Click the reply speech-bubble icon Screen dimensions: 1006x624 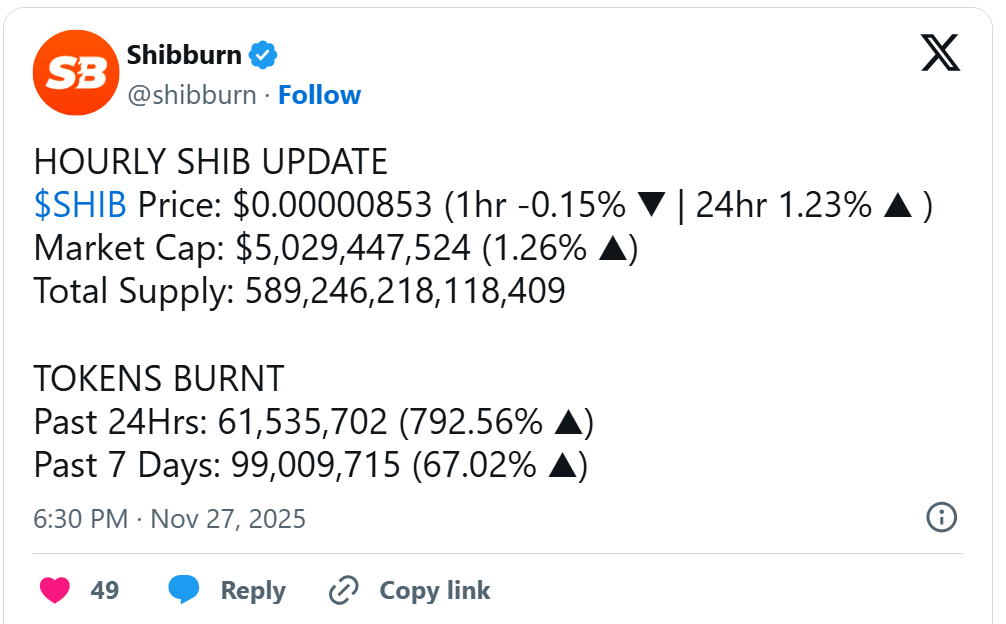click(183, 590)
